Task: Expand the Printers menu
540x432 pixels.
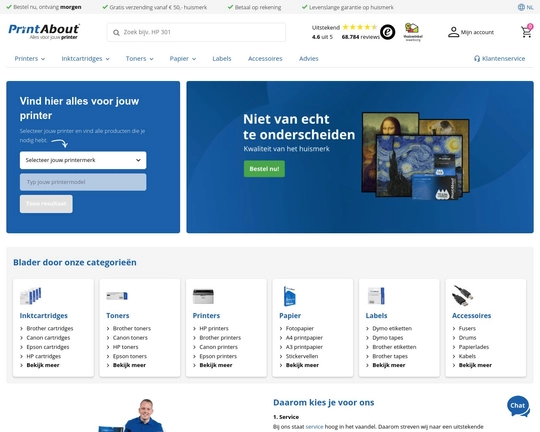Action: pos(30,59)
